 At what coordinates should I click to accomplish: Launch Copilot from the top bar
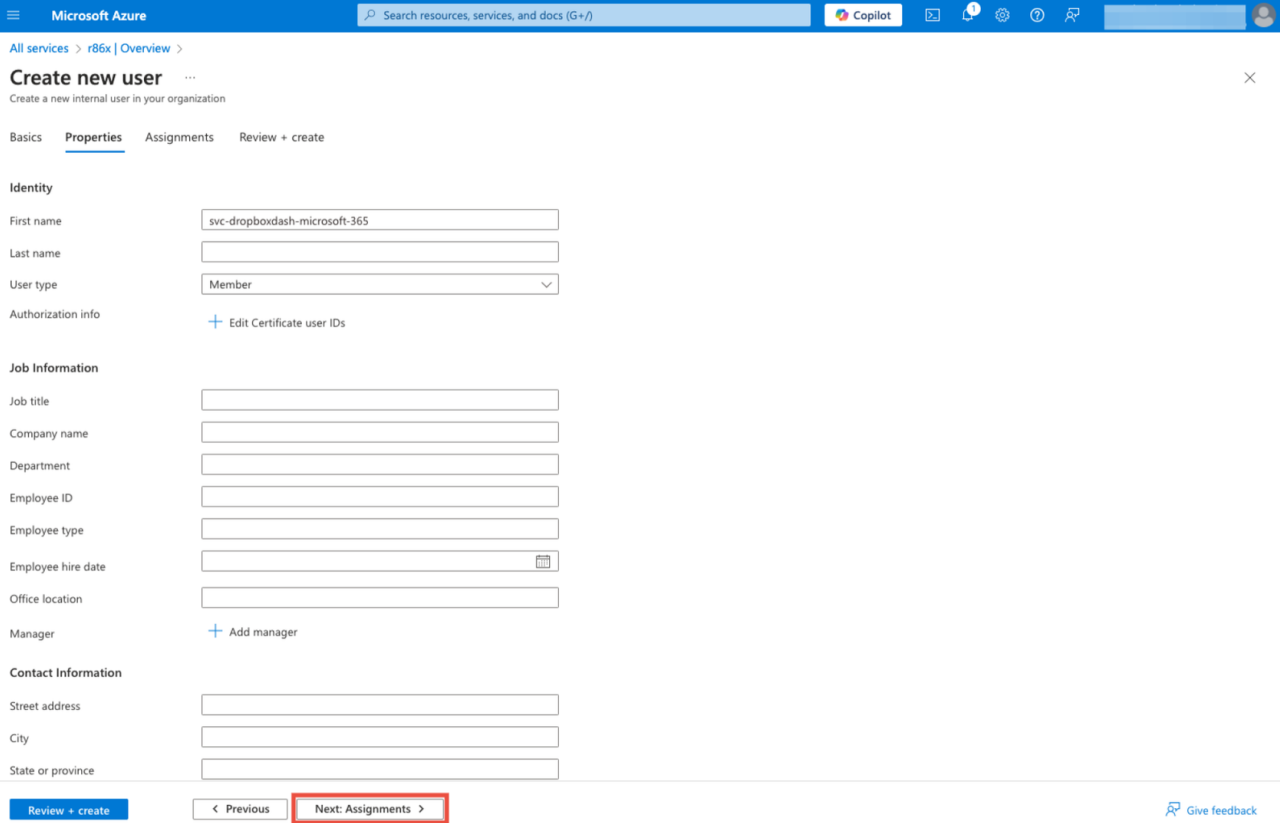coord(862,15)
